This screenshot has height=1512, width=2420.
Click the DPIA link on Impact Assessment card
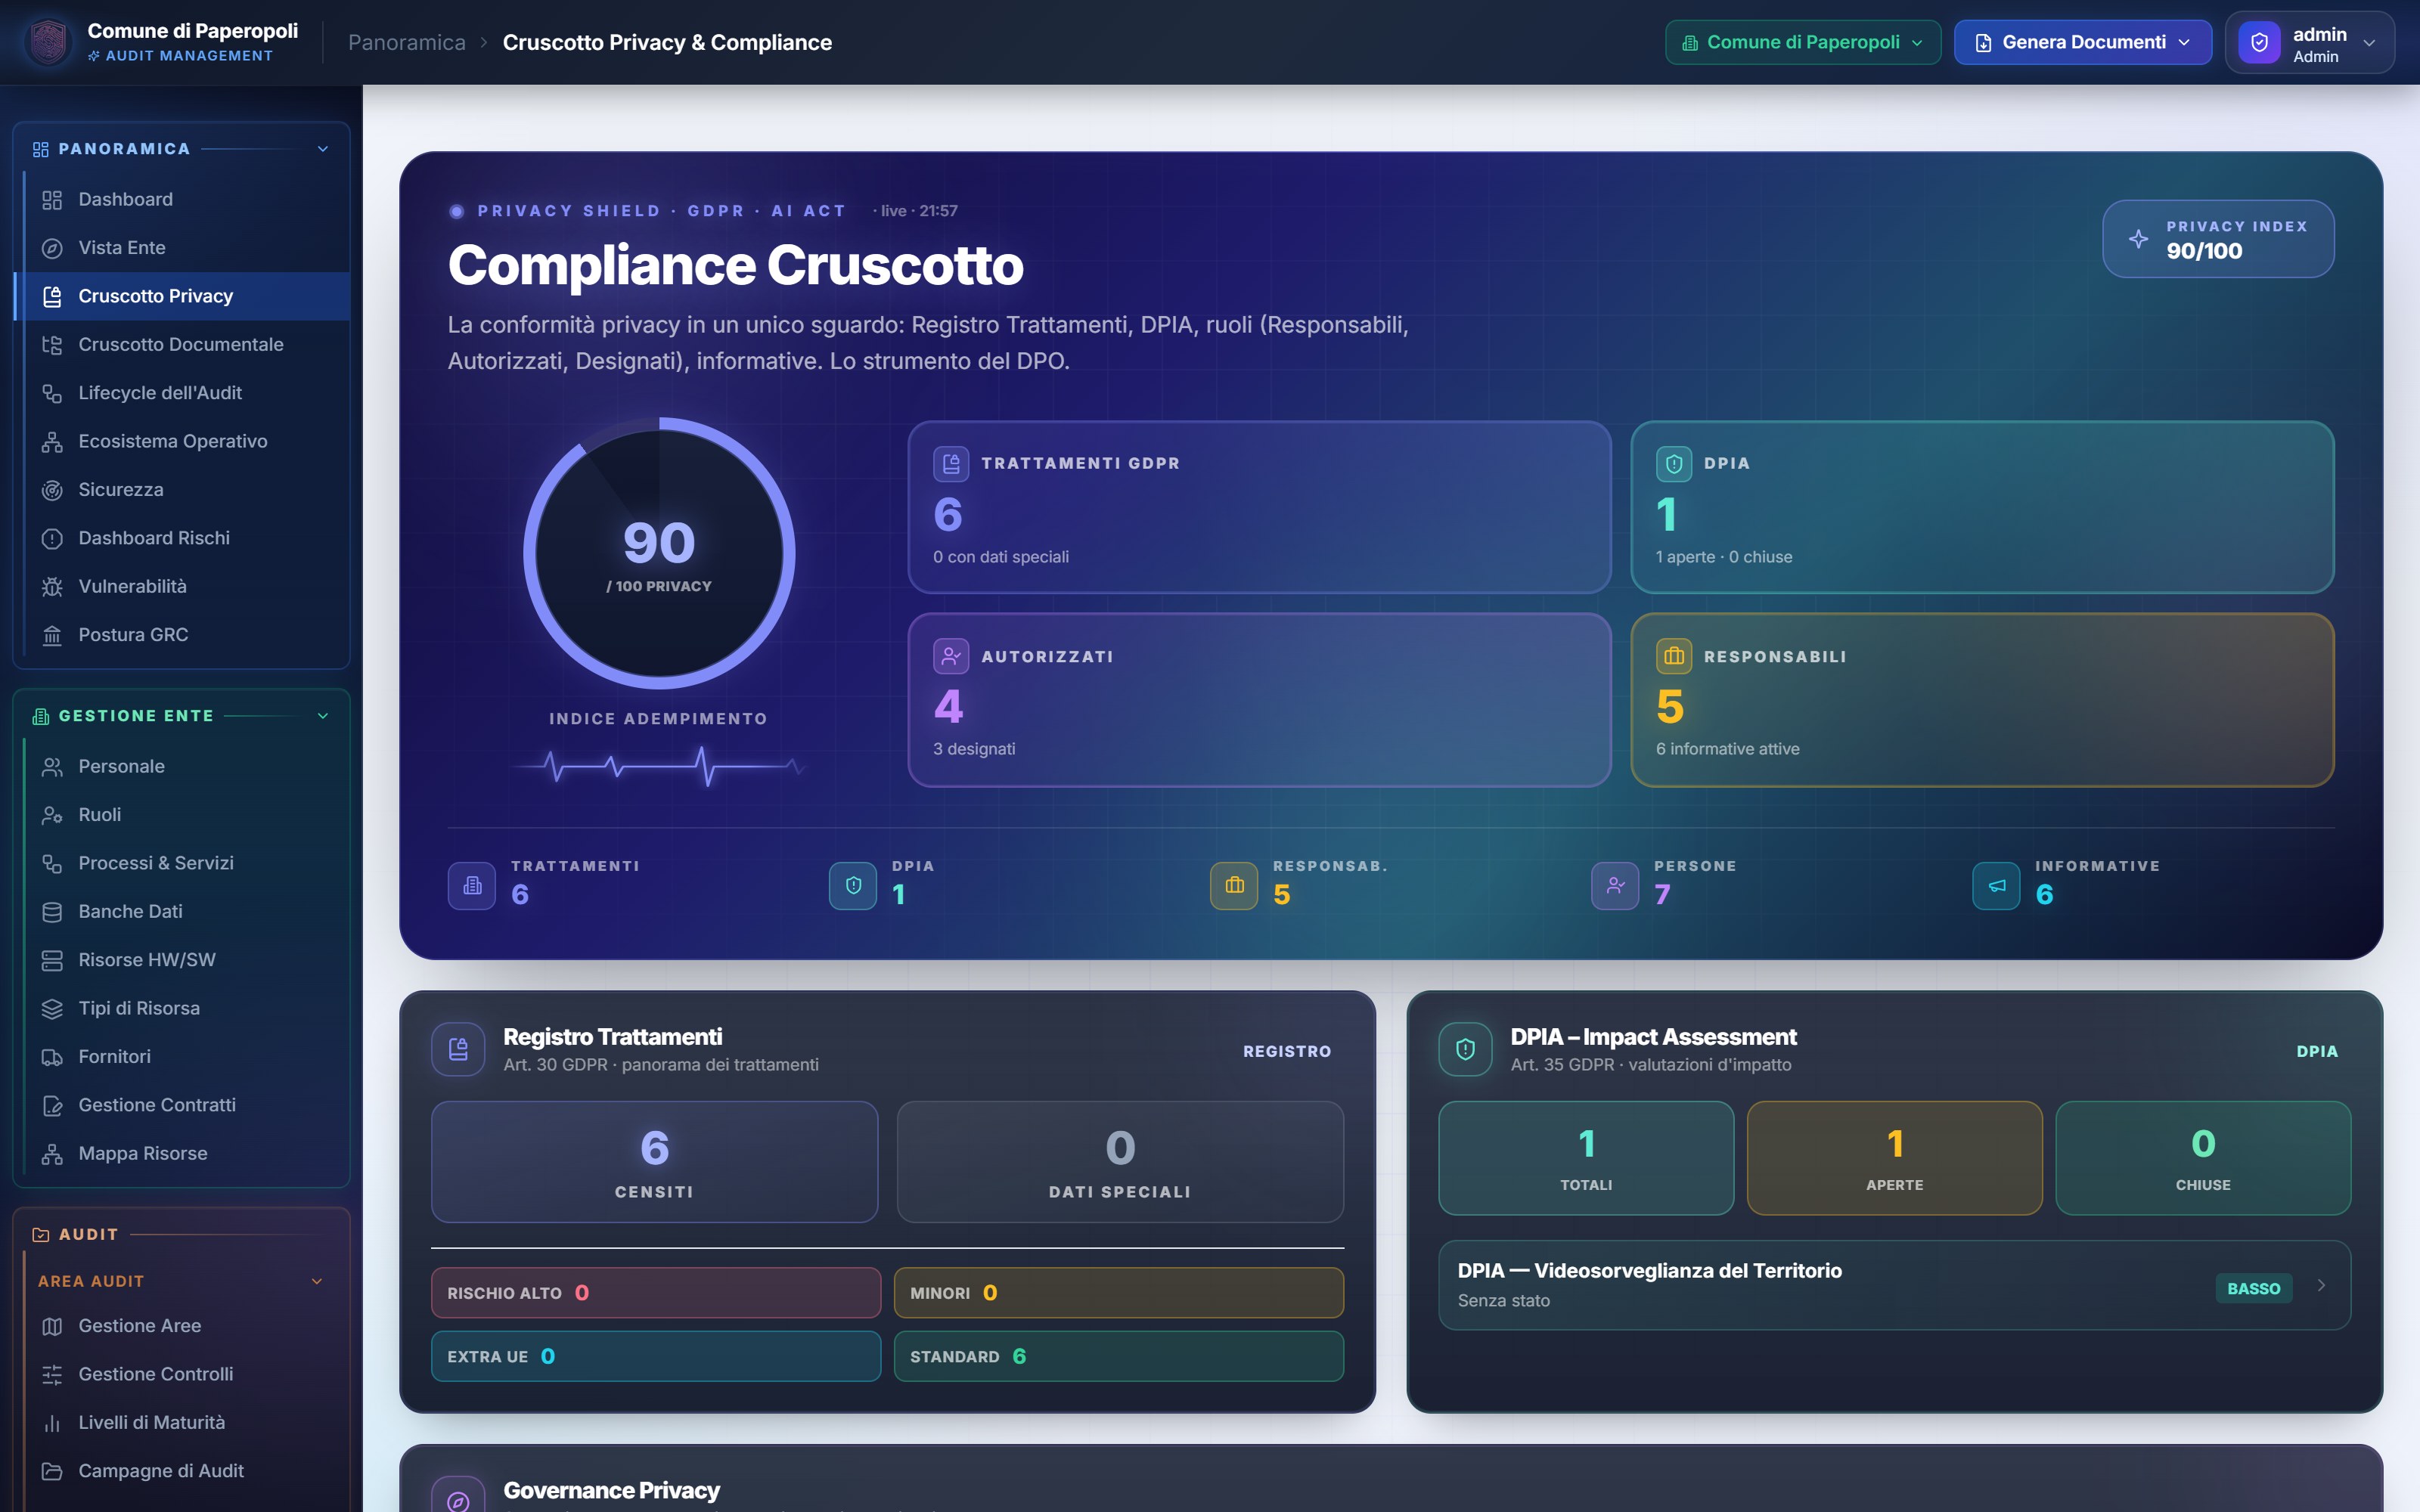2317,1051
